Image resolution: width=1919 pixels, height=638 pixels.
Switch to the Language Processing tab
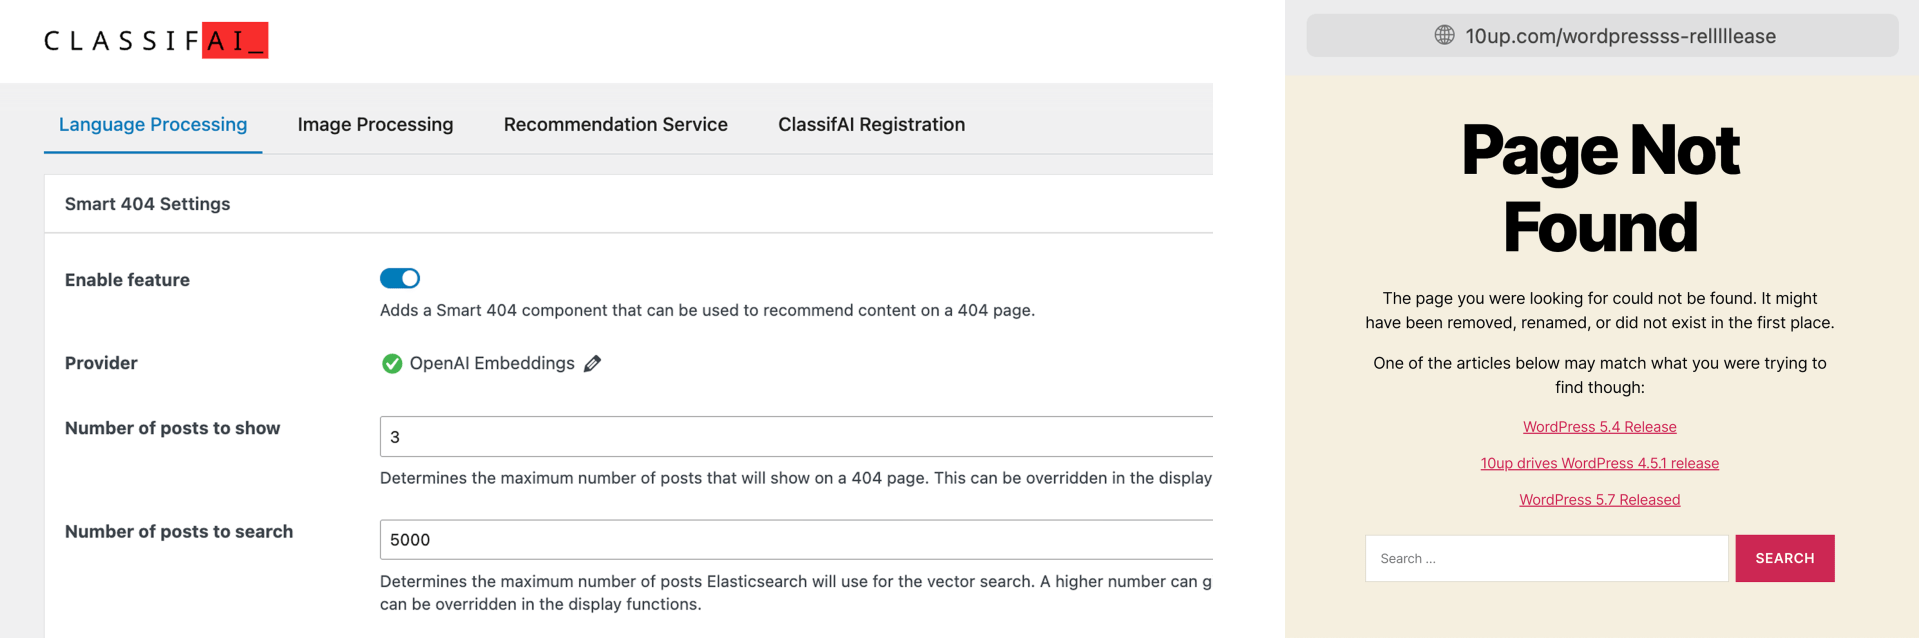point(153,124)
